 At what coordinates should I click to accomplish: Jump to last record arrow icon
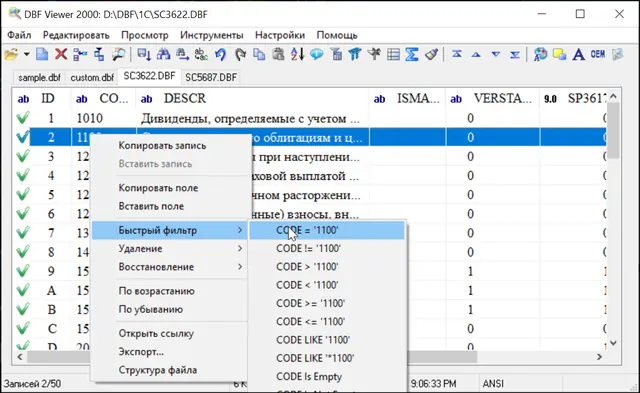pyautogui.click(x=515, y=54)
